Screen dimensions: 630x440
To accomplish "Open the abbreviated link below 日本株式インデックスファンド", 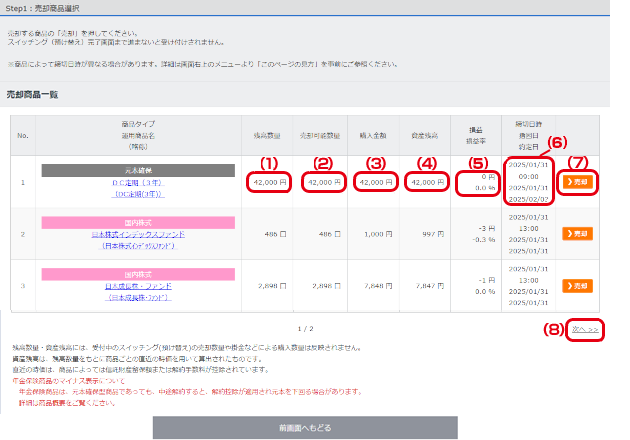I will pyautogui.click(x=138, y=246).
